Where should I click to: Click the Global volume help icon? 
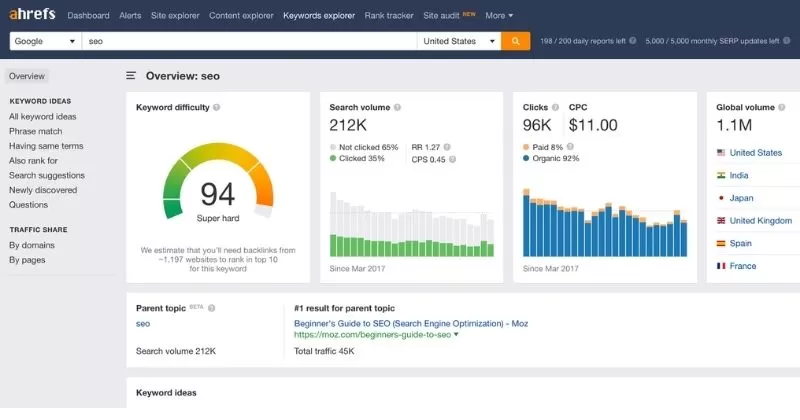[783, 107]
